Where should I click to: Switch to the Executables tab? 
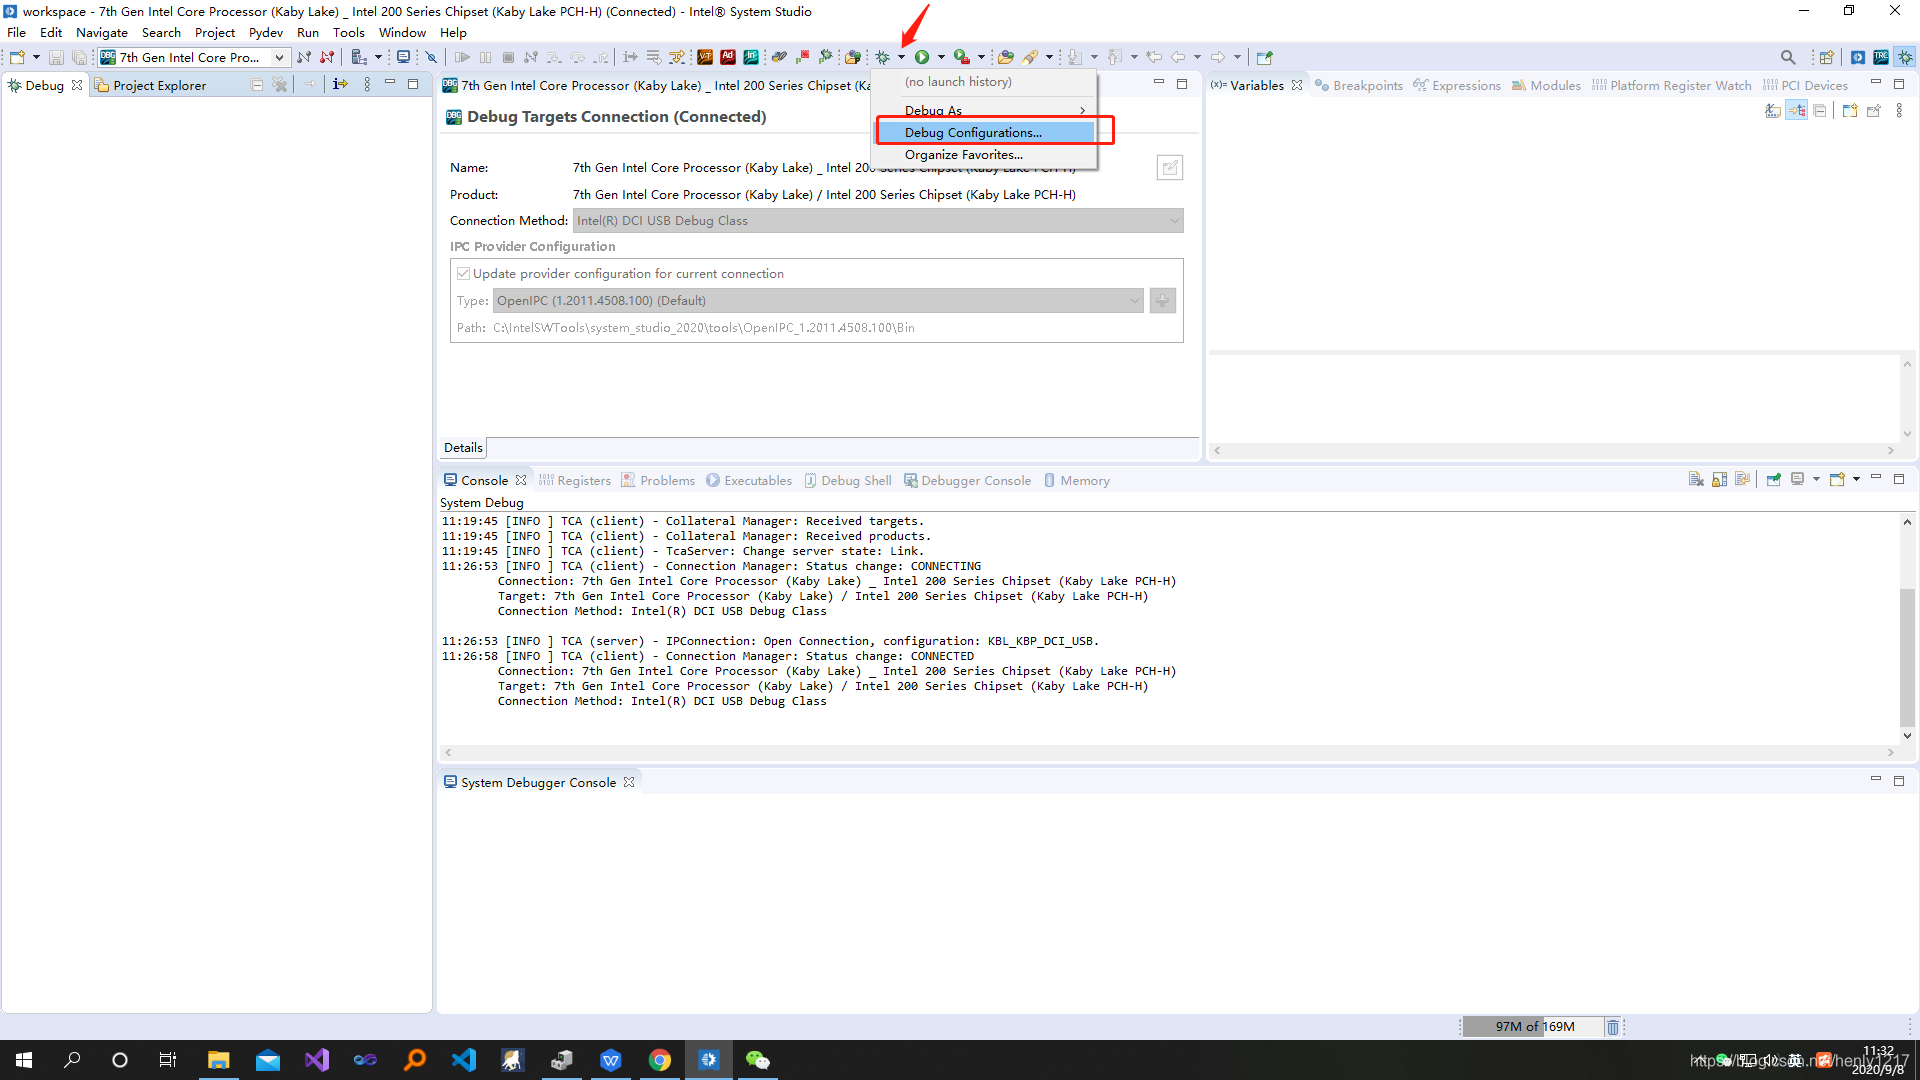point(749,480)
